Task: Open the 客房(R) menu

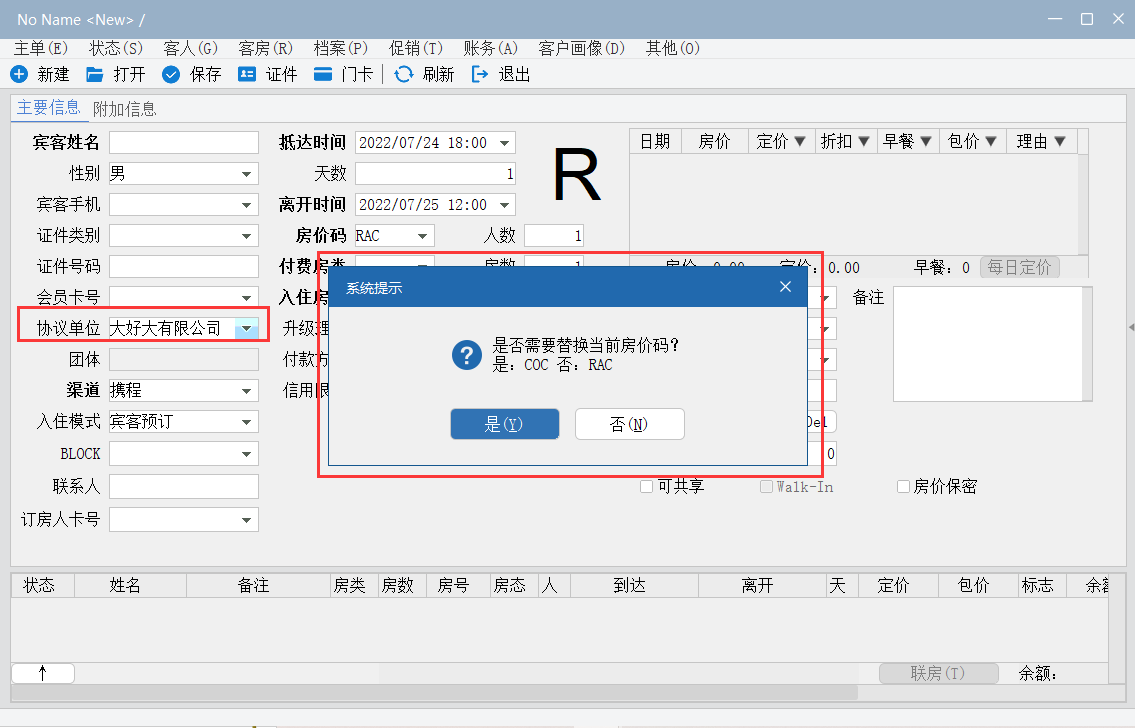Action: coord(266,48)
